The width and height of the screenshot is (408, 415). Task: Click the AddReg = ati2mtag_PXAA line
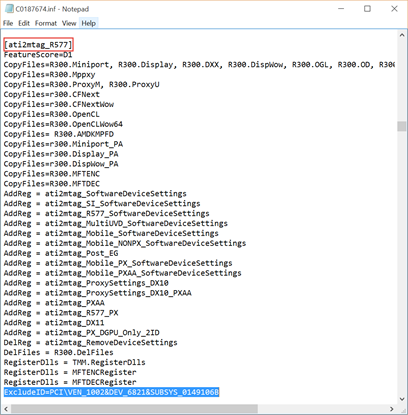click(x=54, y=303)
